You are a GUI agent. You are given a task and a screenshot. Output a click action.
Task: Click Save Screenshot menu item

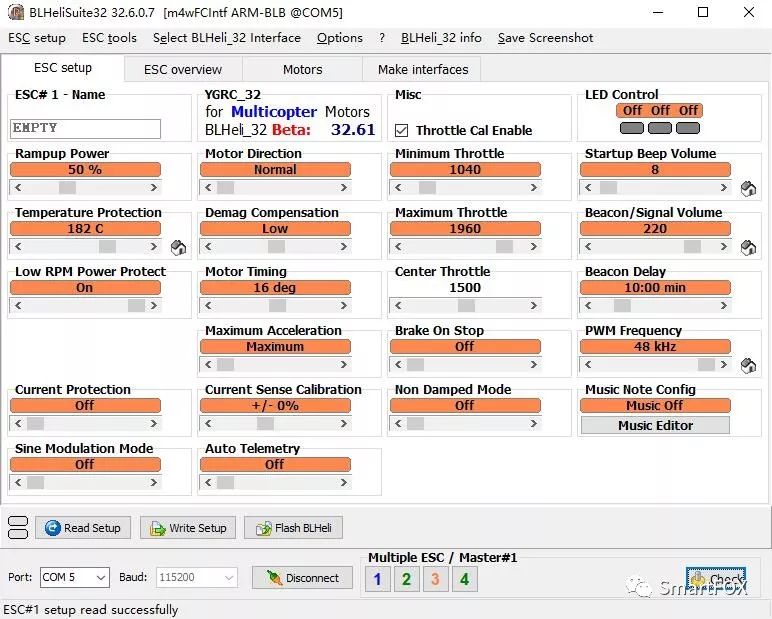point(545,38)
